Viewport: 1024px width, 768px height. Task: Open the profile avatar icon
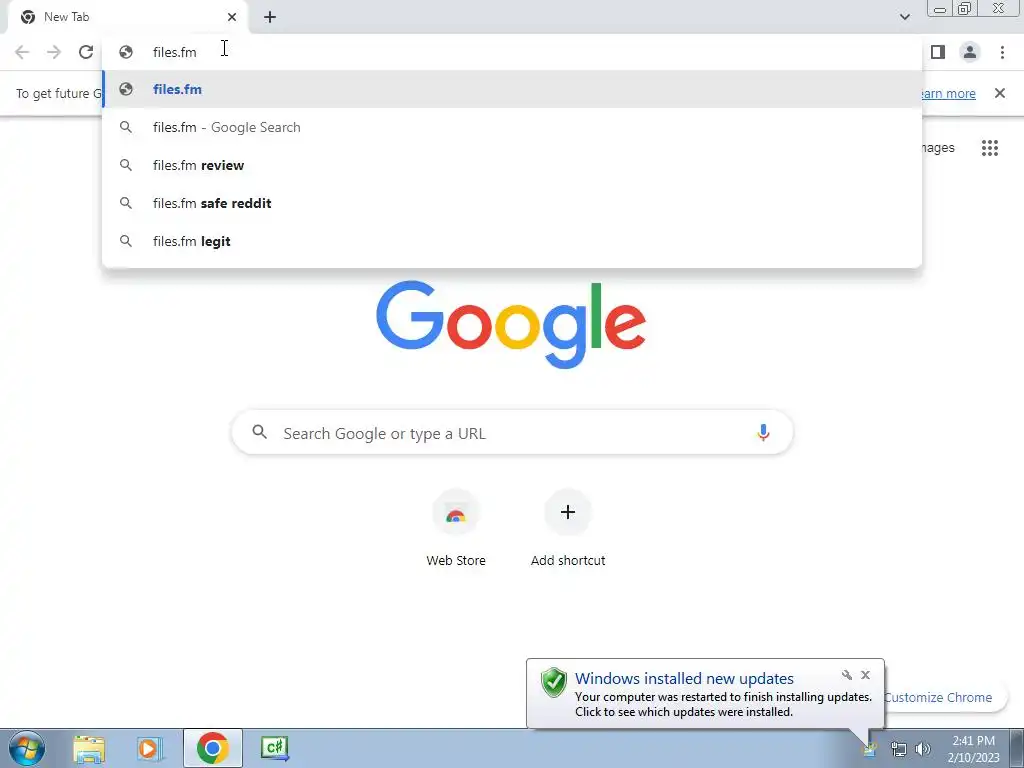click(x=970, y=52)
